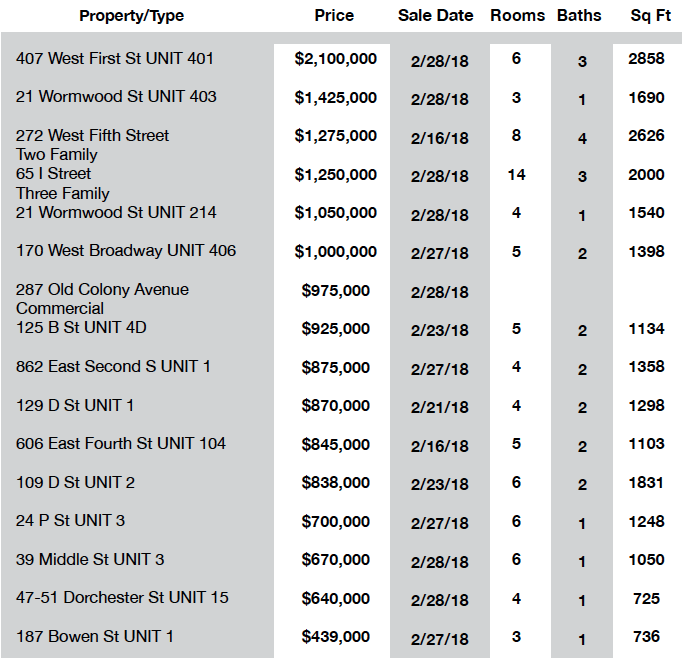
Task: Select 272 West Fifth Street property
Action: [x=92, y=135]
